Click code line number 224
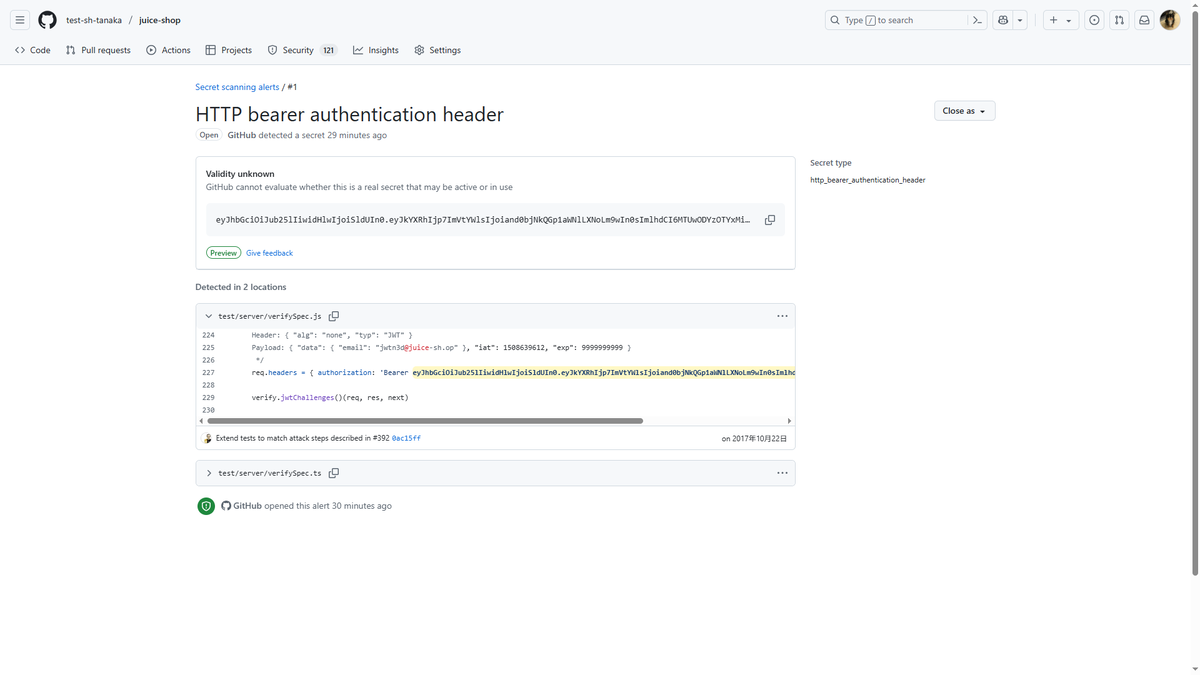1200x675 pixels. [x=208, y=335]
